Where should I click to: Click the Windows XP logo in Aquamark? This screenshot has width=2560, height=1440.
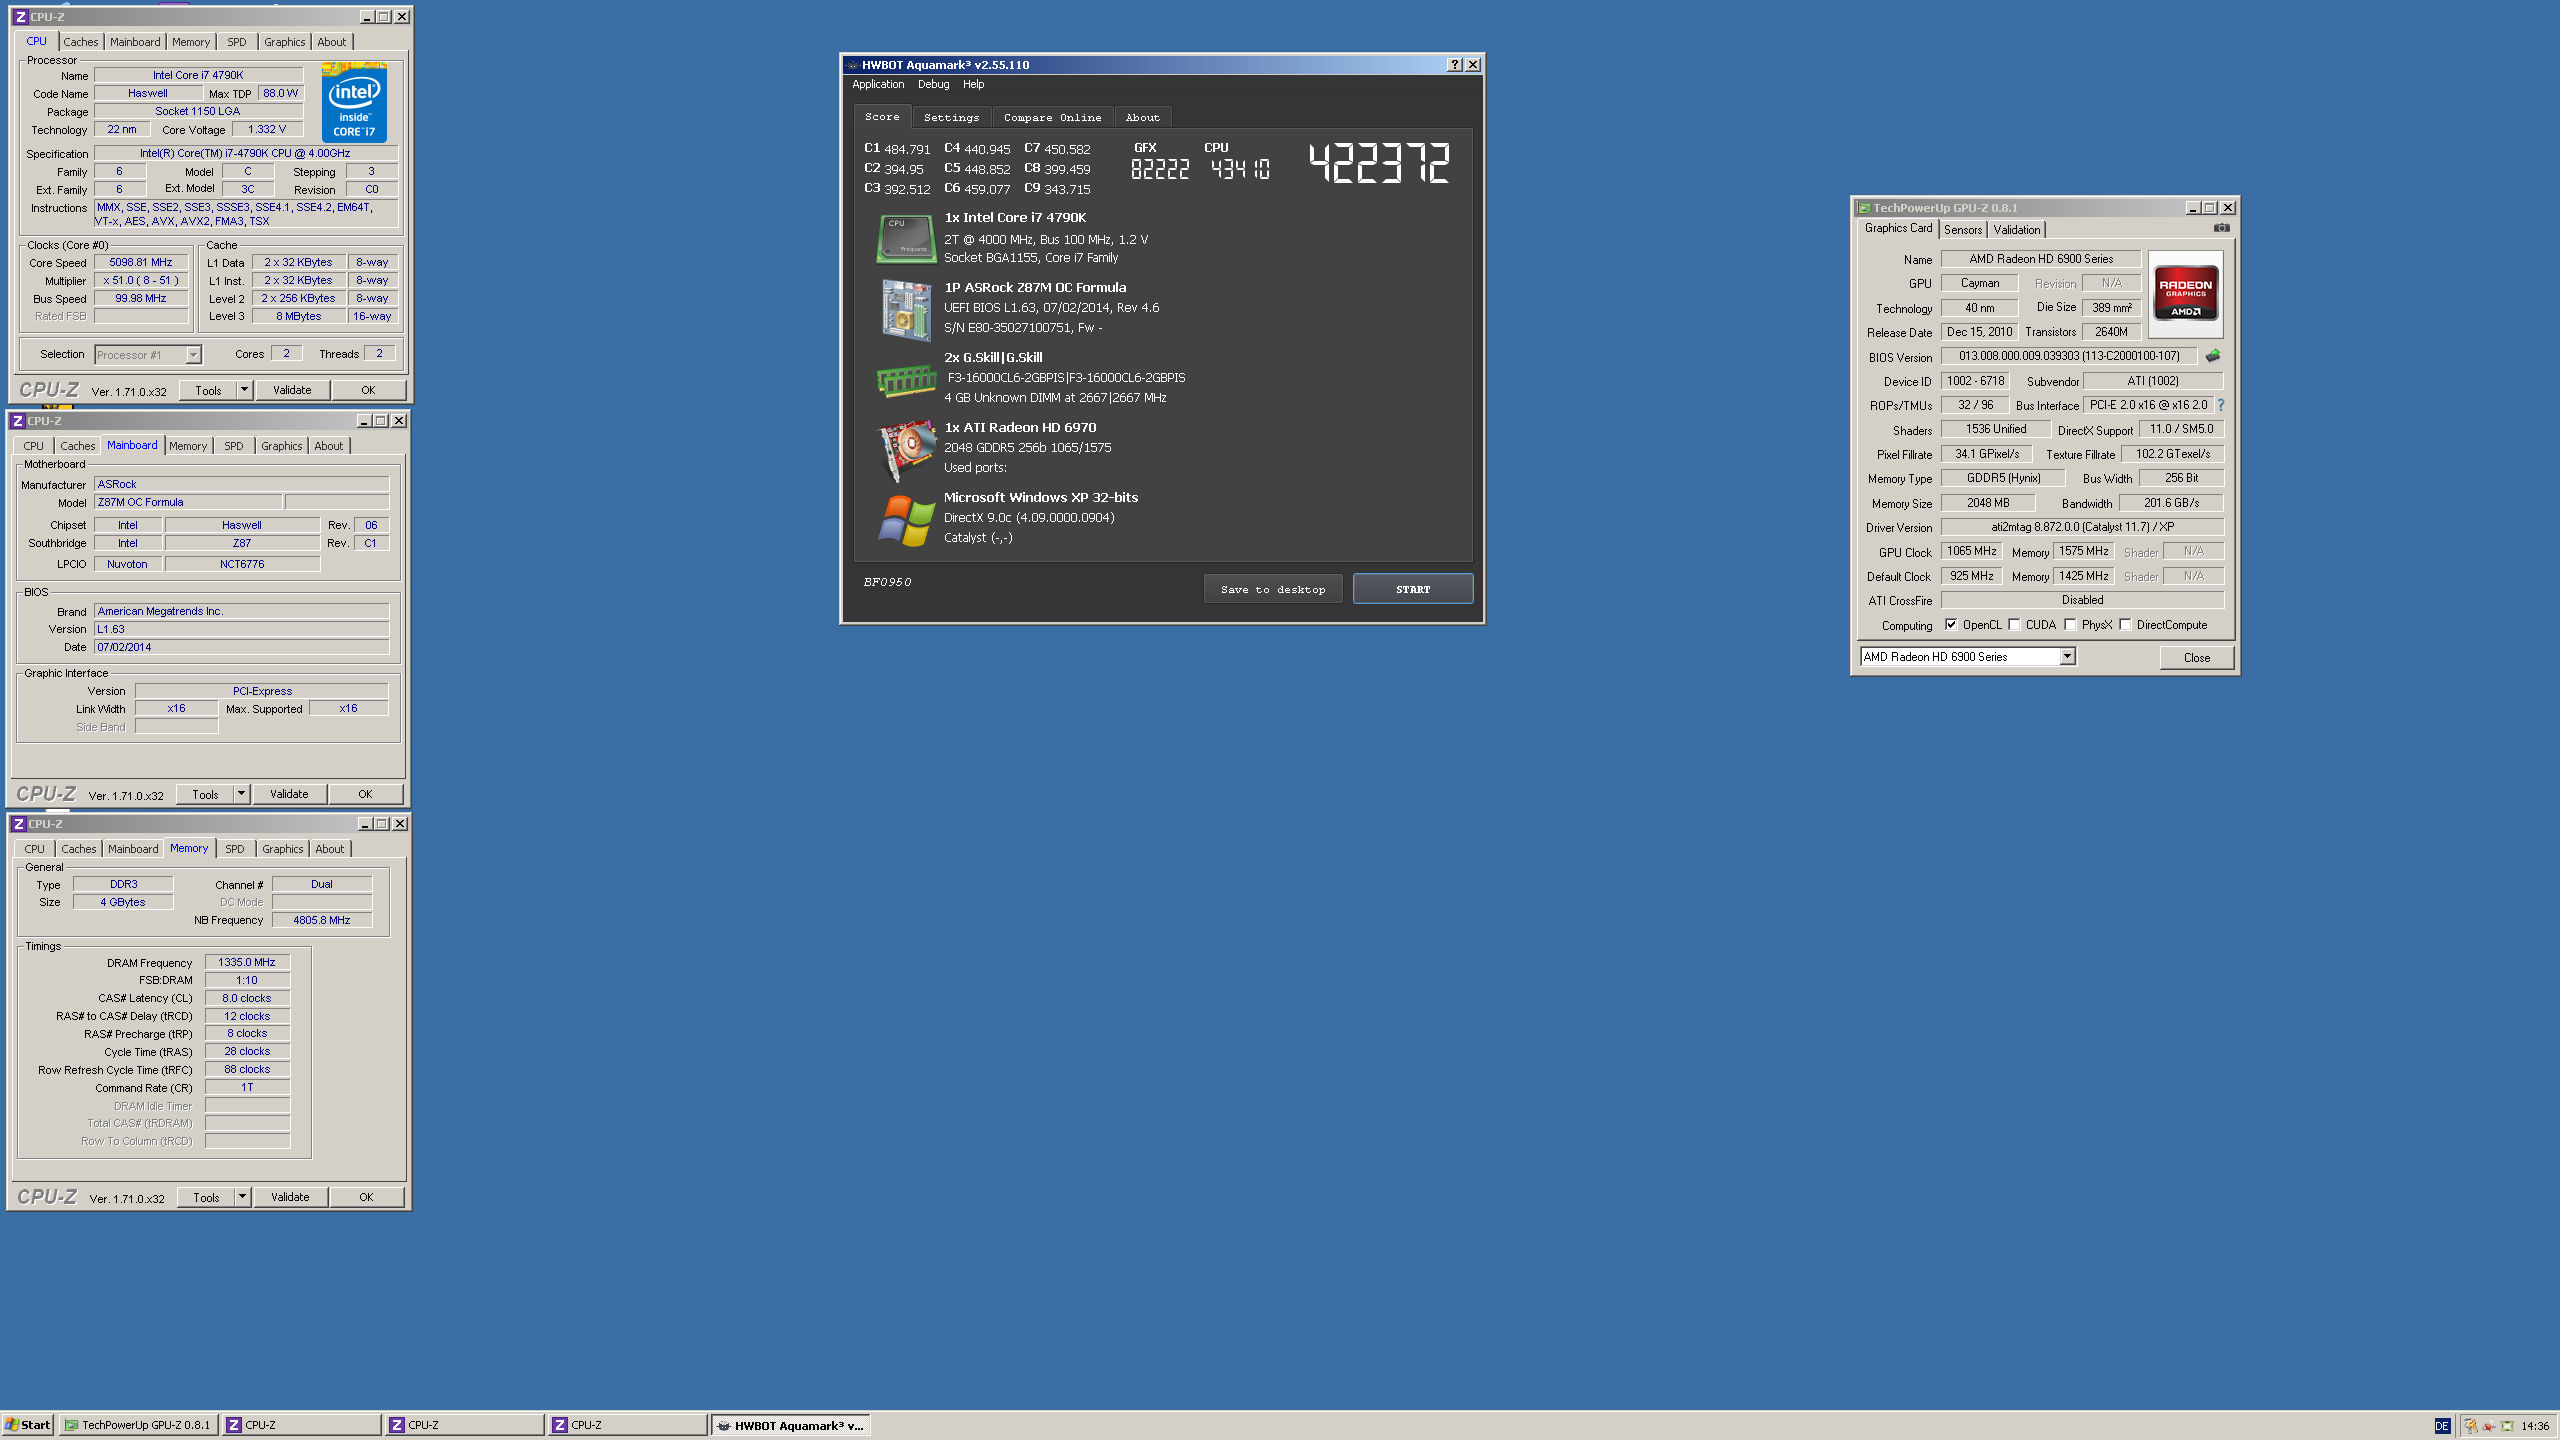906,520
